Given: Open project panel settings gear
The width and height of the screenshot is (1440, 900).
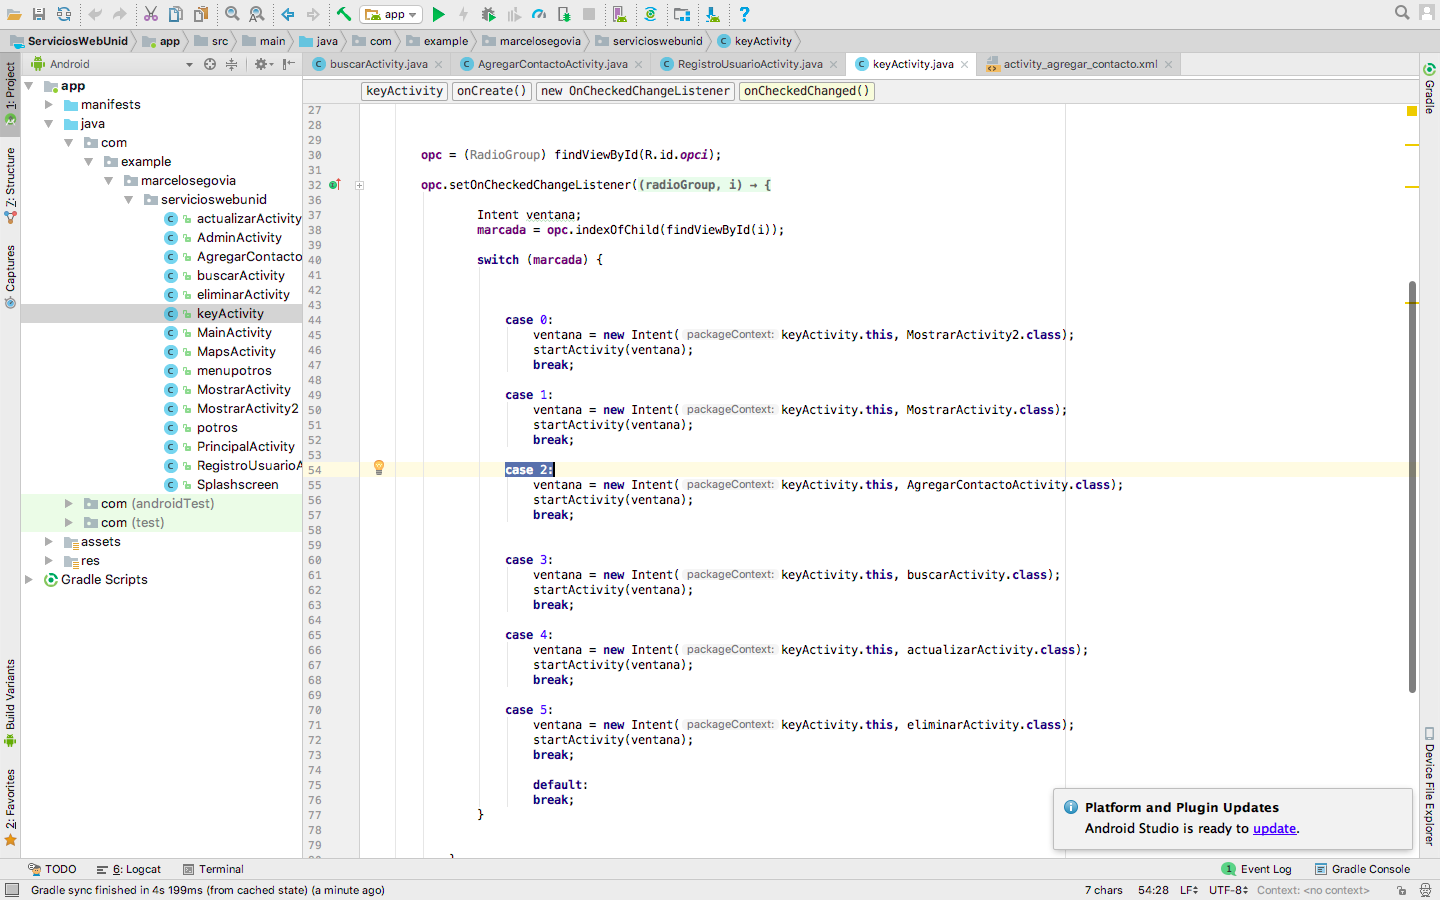Looking at the screenshot, I should (262, 64).
